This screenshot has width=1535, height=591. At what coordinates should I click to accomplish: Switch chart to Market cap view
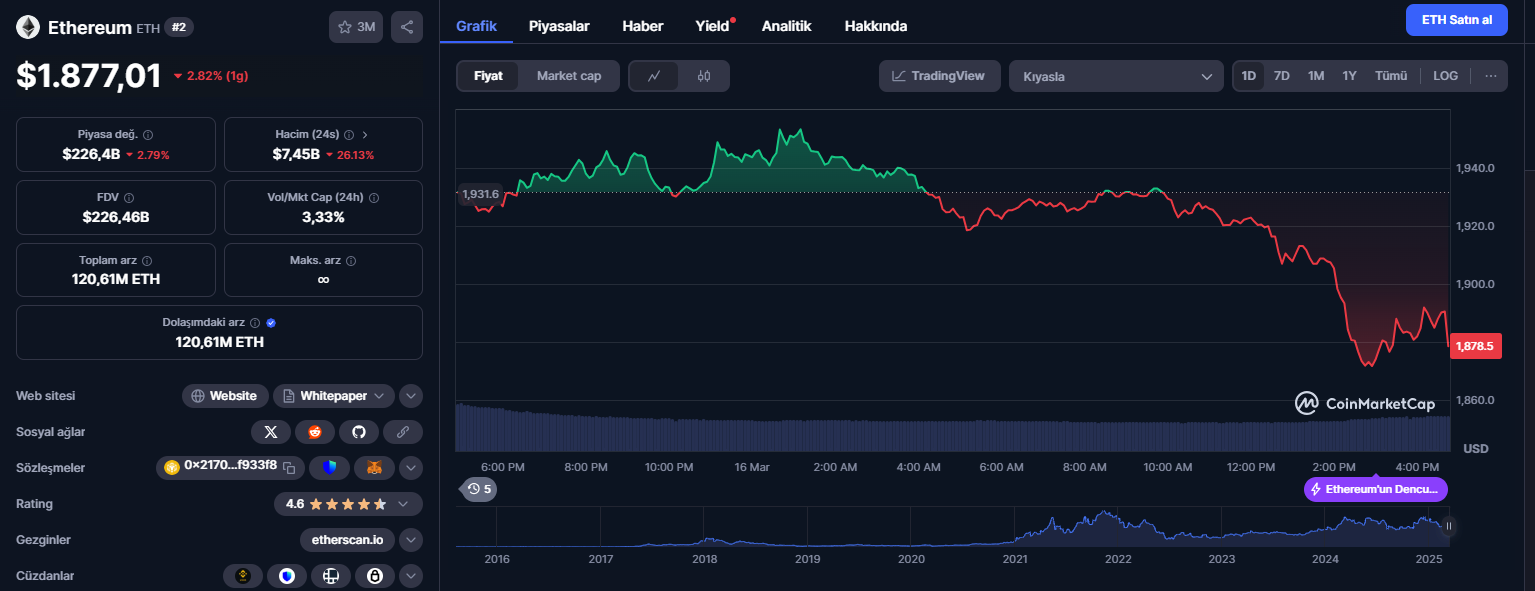569,76
